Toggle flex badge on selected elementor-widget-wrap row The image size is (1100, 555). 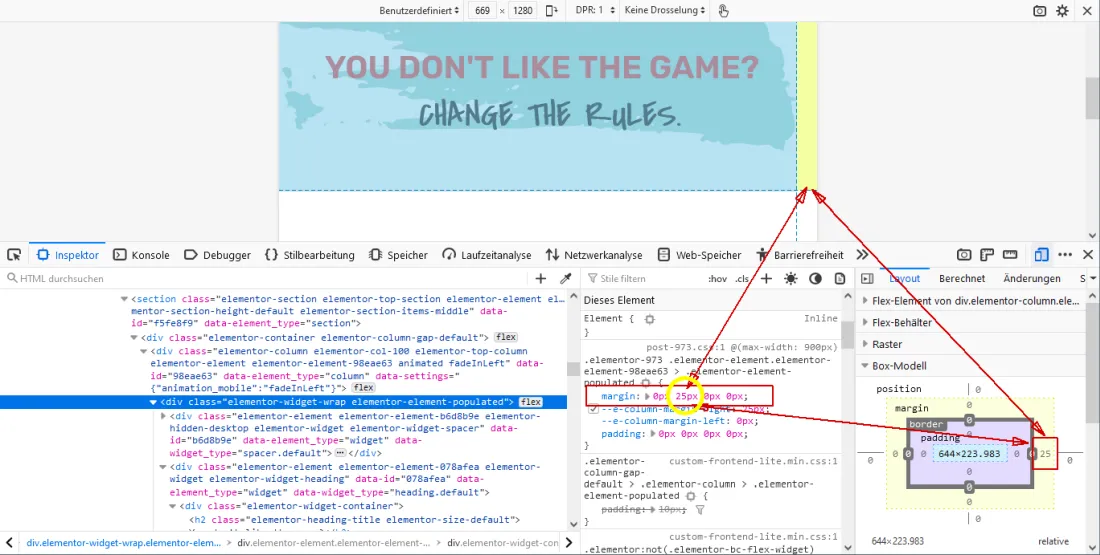coord(531,402)
